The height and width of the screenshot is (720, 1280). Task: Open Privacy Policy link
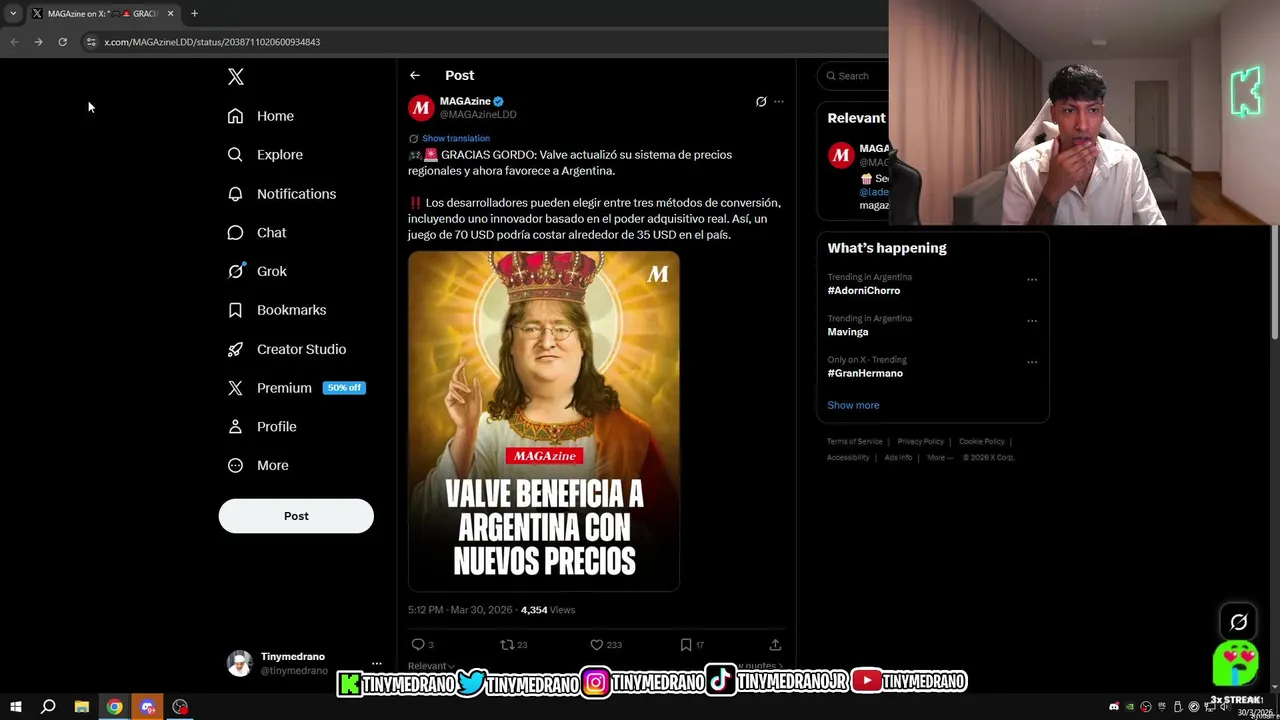(x=921, y=441)
